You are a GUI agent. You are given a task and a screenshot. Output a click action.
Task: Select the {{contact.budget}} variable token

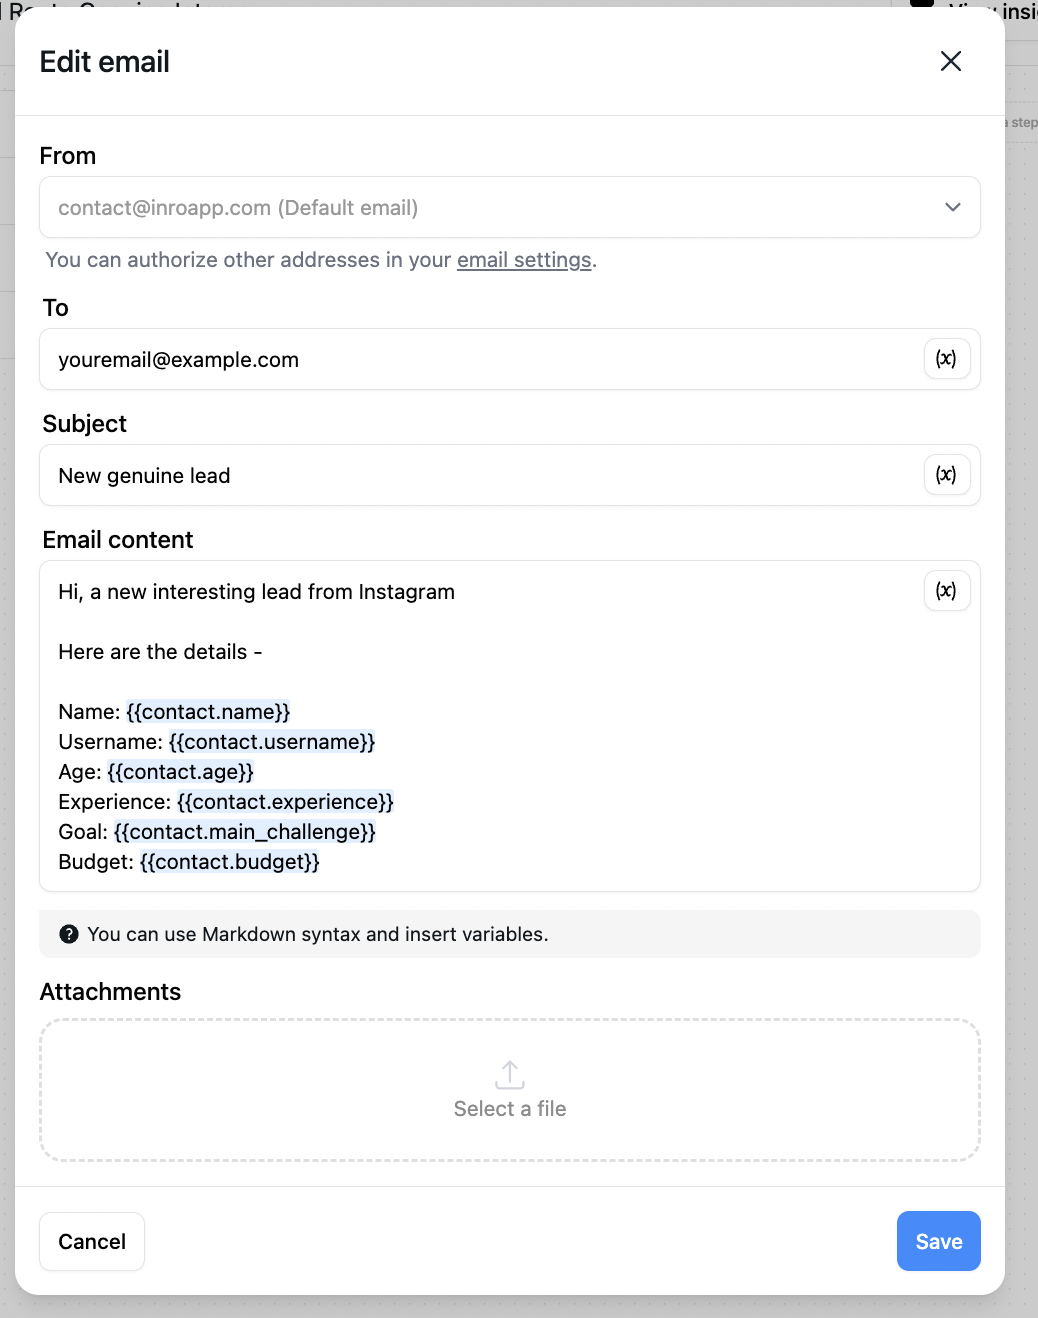point(229,861)
